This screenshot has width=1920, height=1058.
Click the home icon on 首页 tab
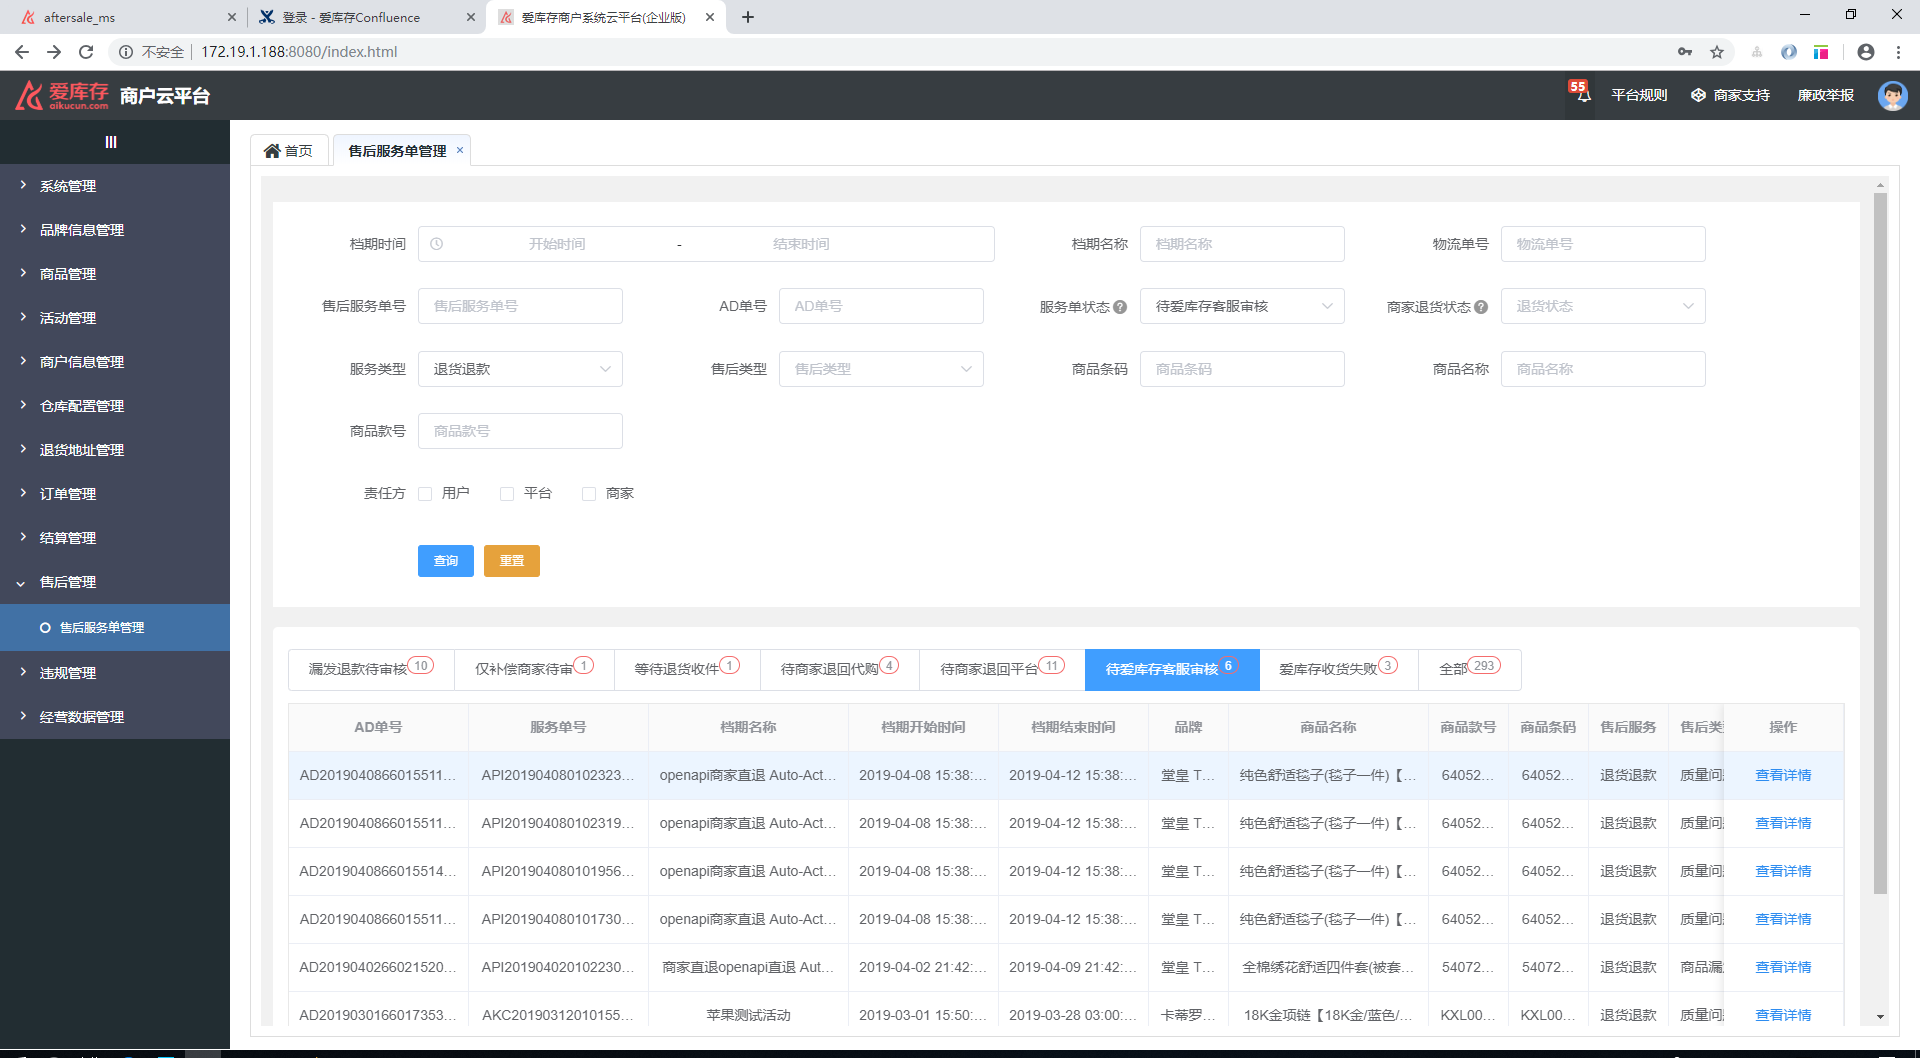pos(272,151)
